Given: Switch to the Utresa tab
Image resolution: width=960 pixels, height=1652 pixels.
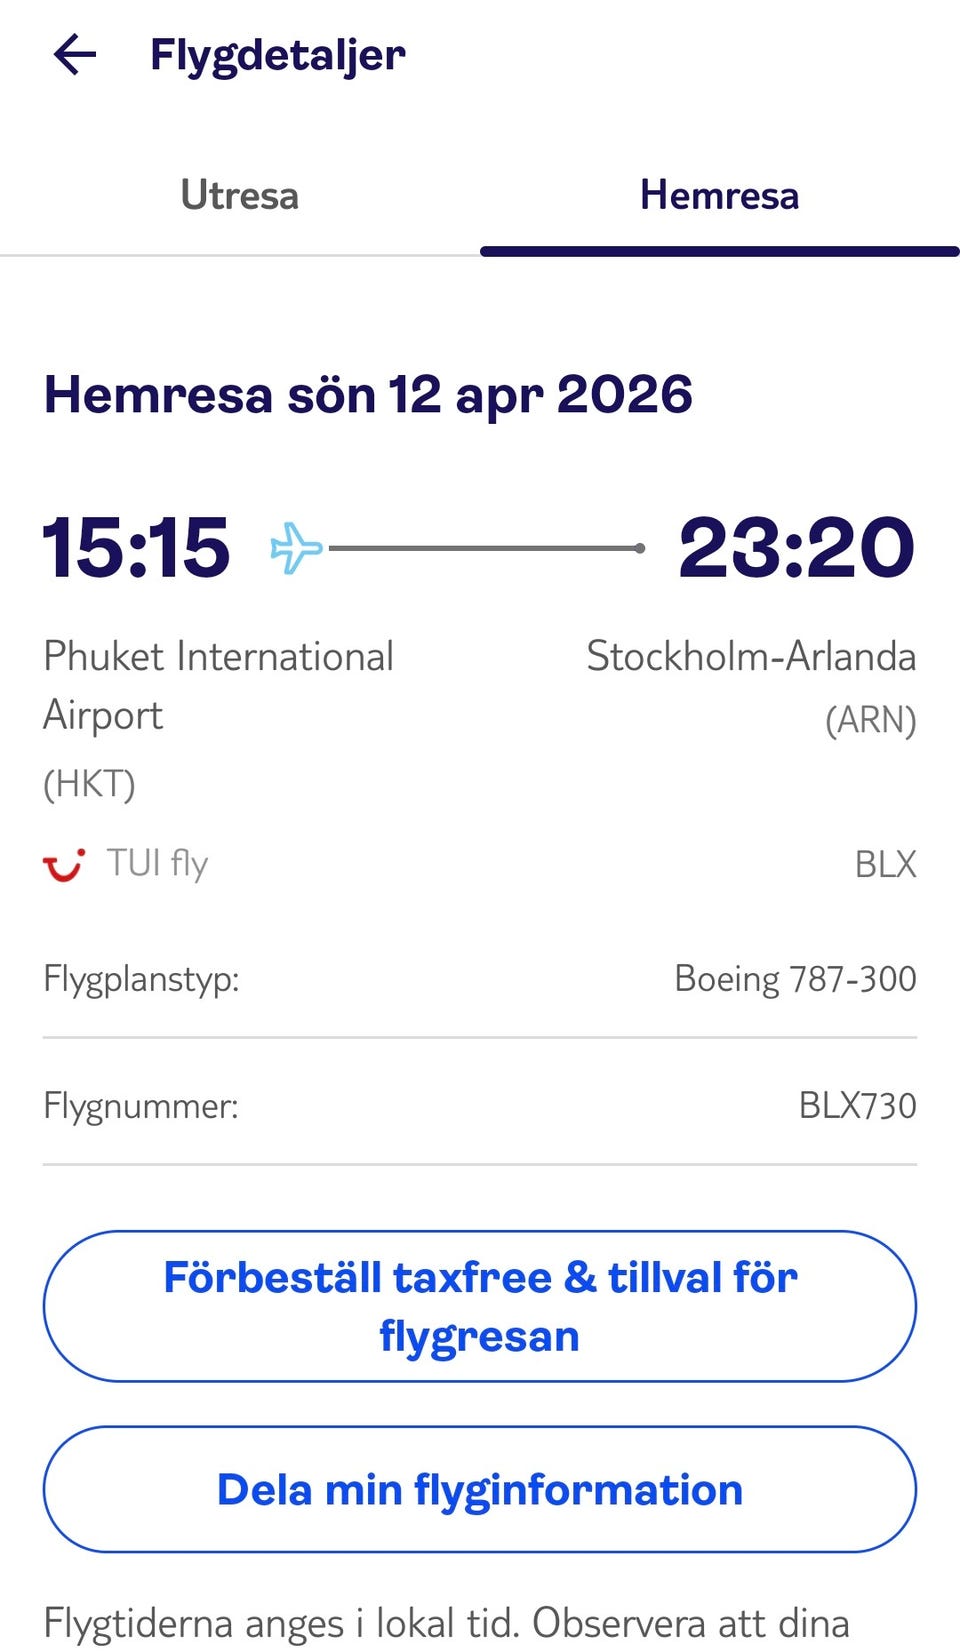Looking at the screenshot, I should [x=239, y=195].
